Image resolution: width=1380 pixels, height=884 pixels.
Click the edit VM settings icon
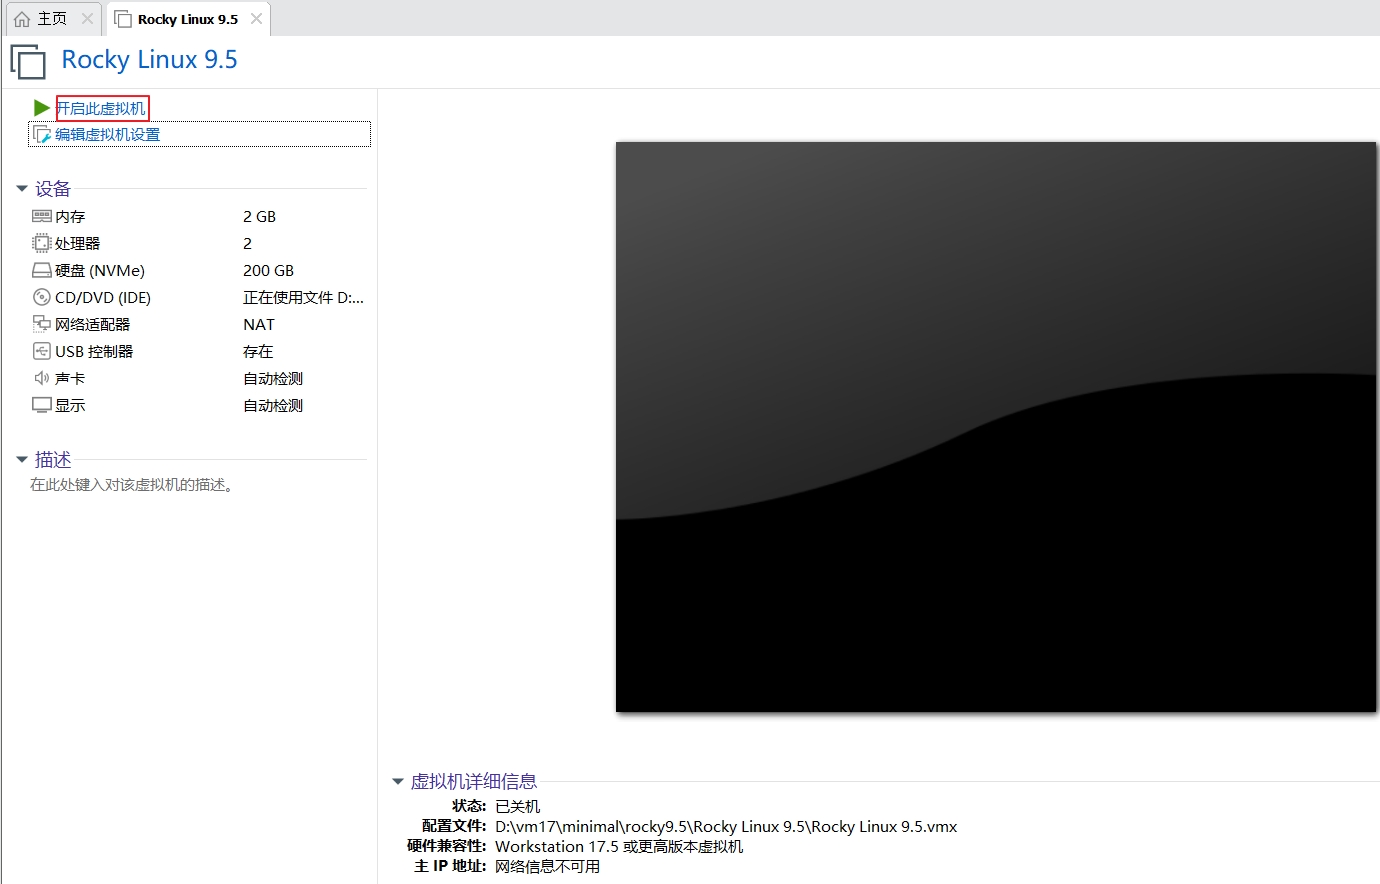(42, 134)
